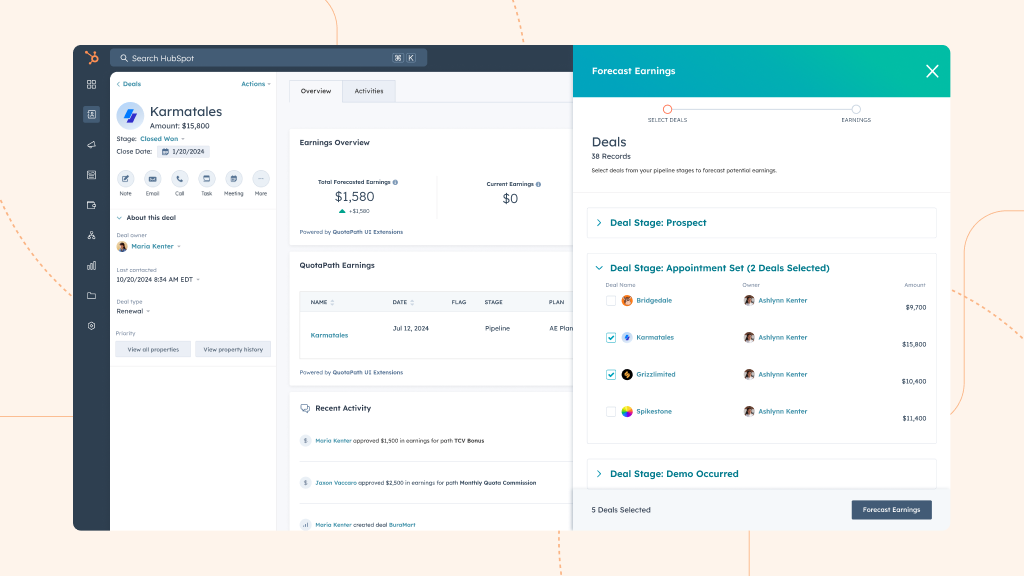Screen dimensions: 1024x576
Task: Click the Task action icon
Action: click(x=206, y=179)
